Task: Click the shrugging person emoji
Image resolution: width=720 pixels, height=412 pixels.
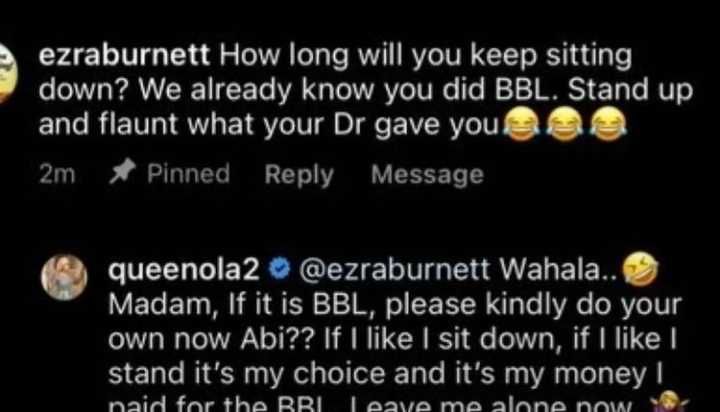Action: [x=669, y=402]
